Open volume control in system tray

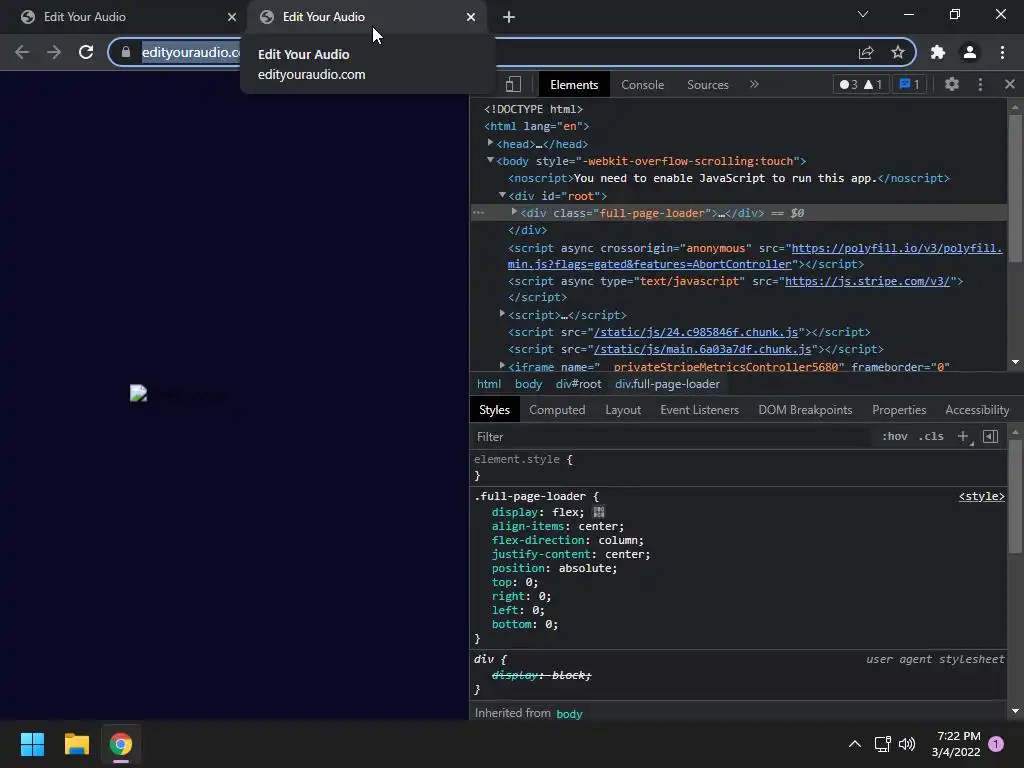point(907,744)
